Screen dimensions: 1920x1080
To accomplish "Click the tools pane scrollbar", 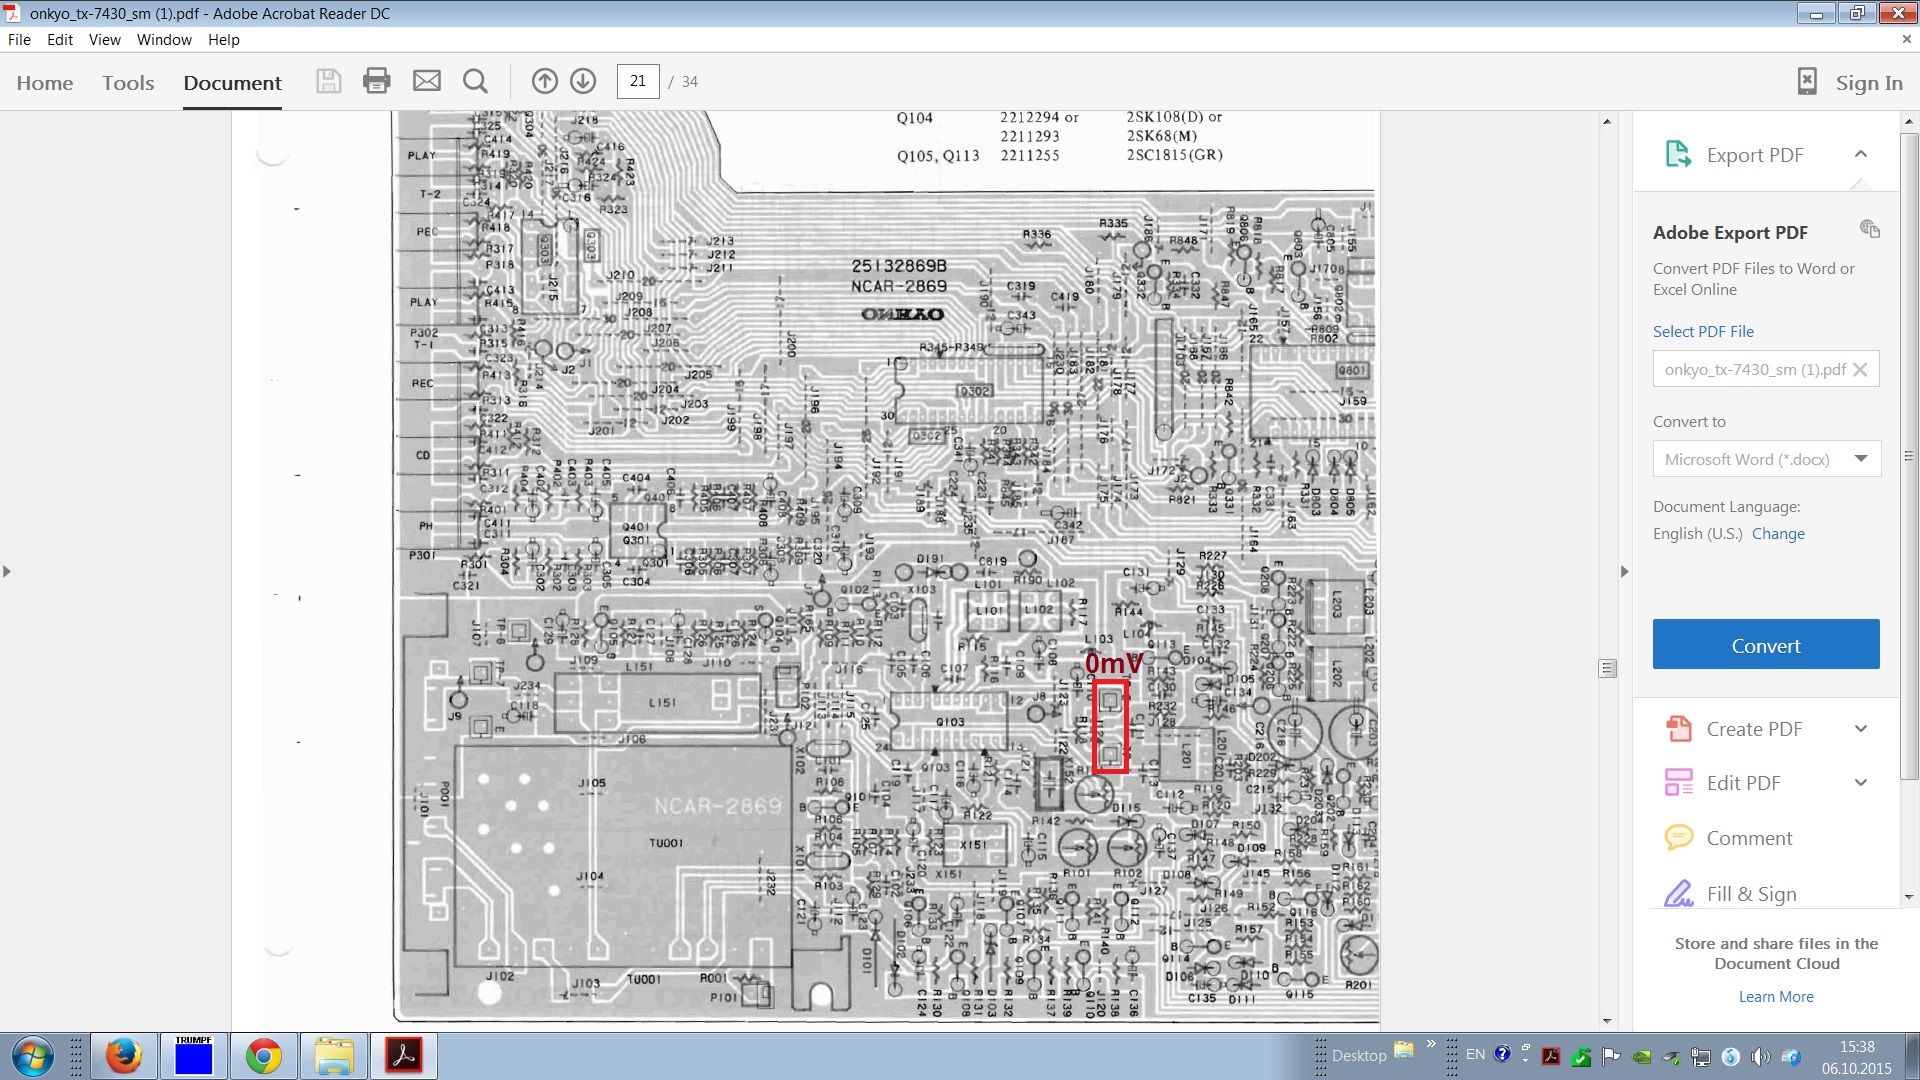I will pos(1908,455).
